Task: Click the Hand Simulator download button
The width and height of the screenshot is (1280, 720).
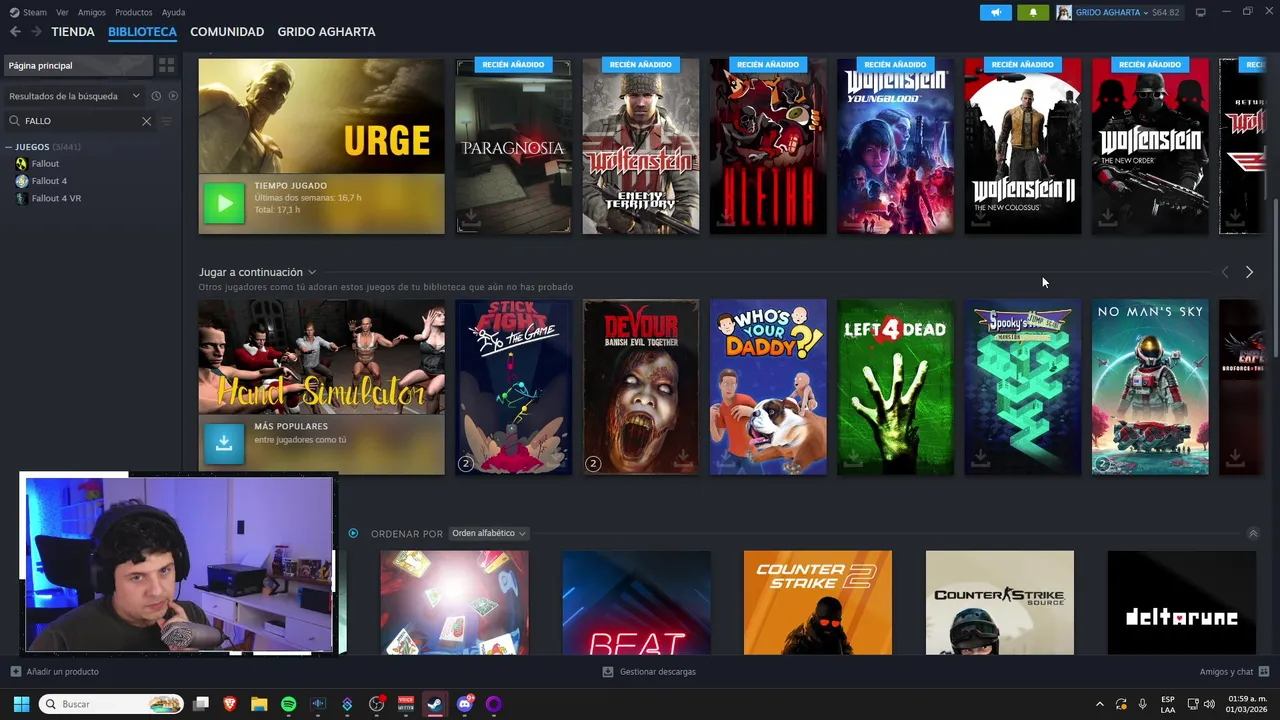Action: point(224,444)
